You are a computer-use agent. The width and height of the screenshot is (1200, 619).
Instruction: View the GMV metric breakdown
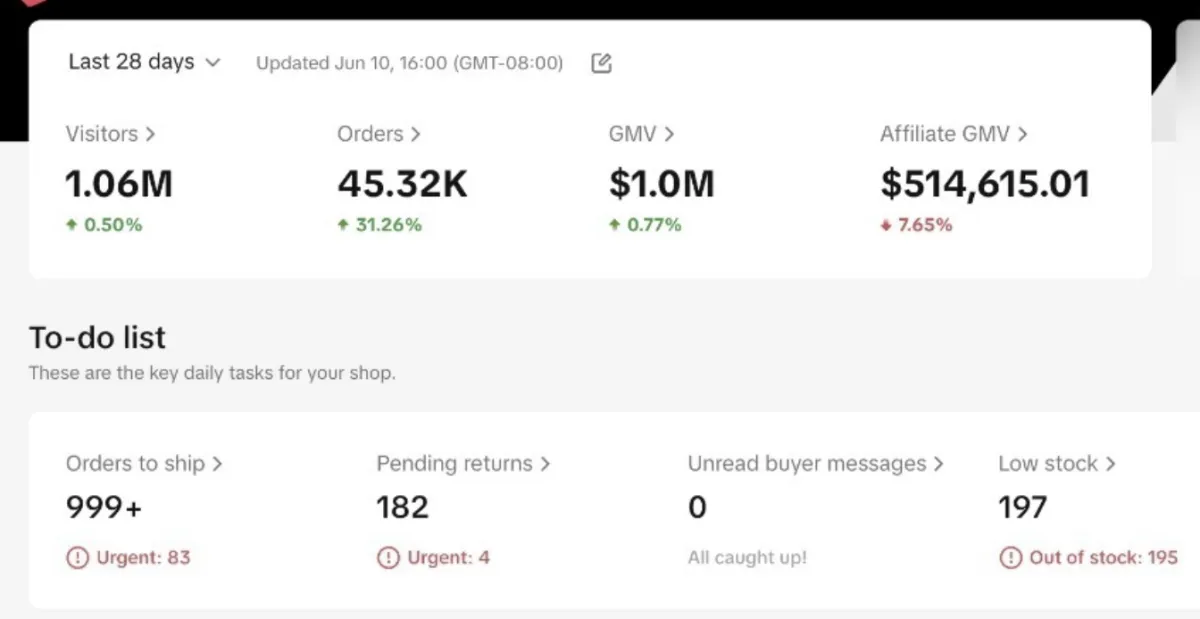coord(641,134)
